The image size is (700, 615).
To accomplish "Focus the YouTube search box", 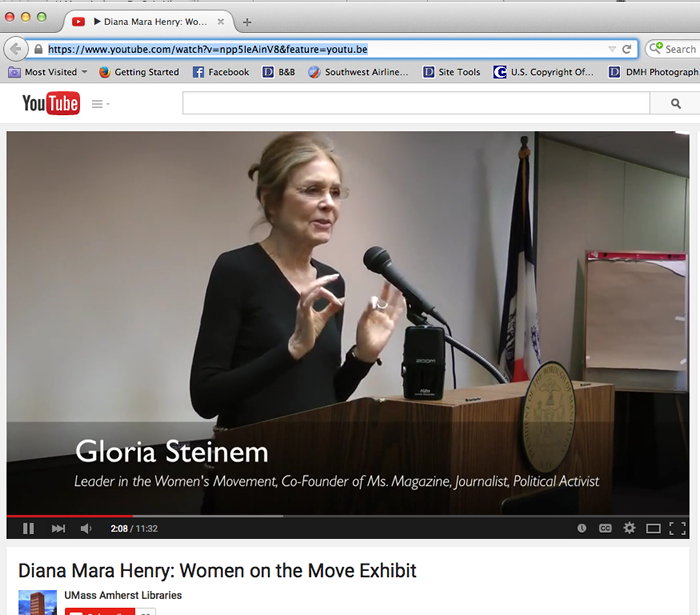I will point(415,103).
